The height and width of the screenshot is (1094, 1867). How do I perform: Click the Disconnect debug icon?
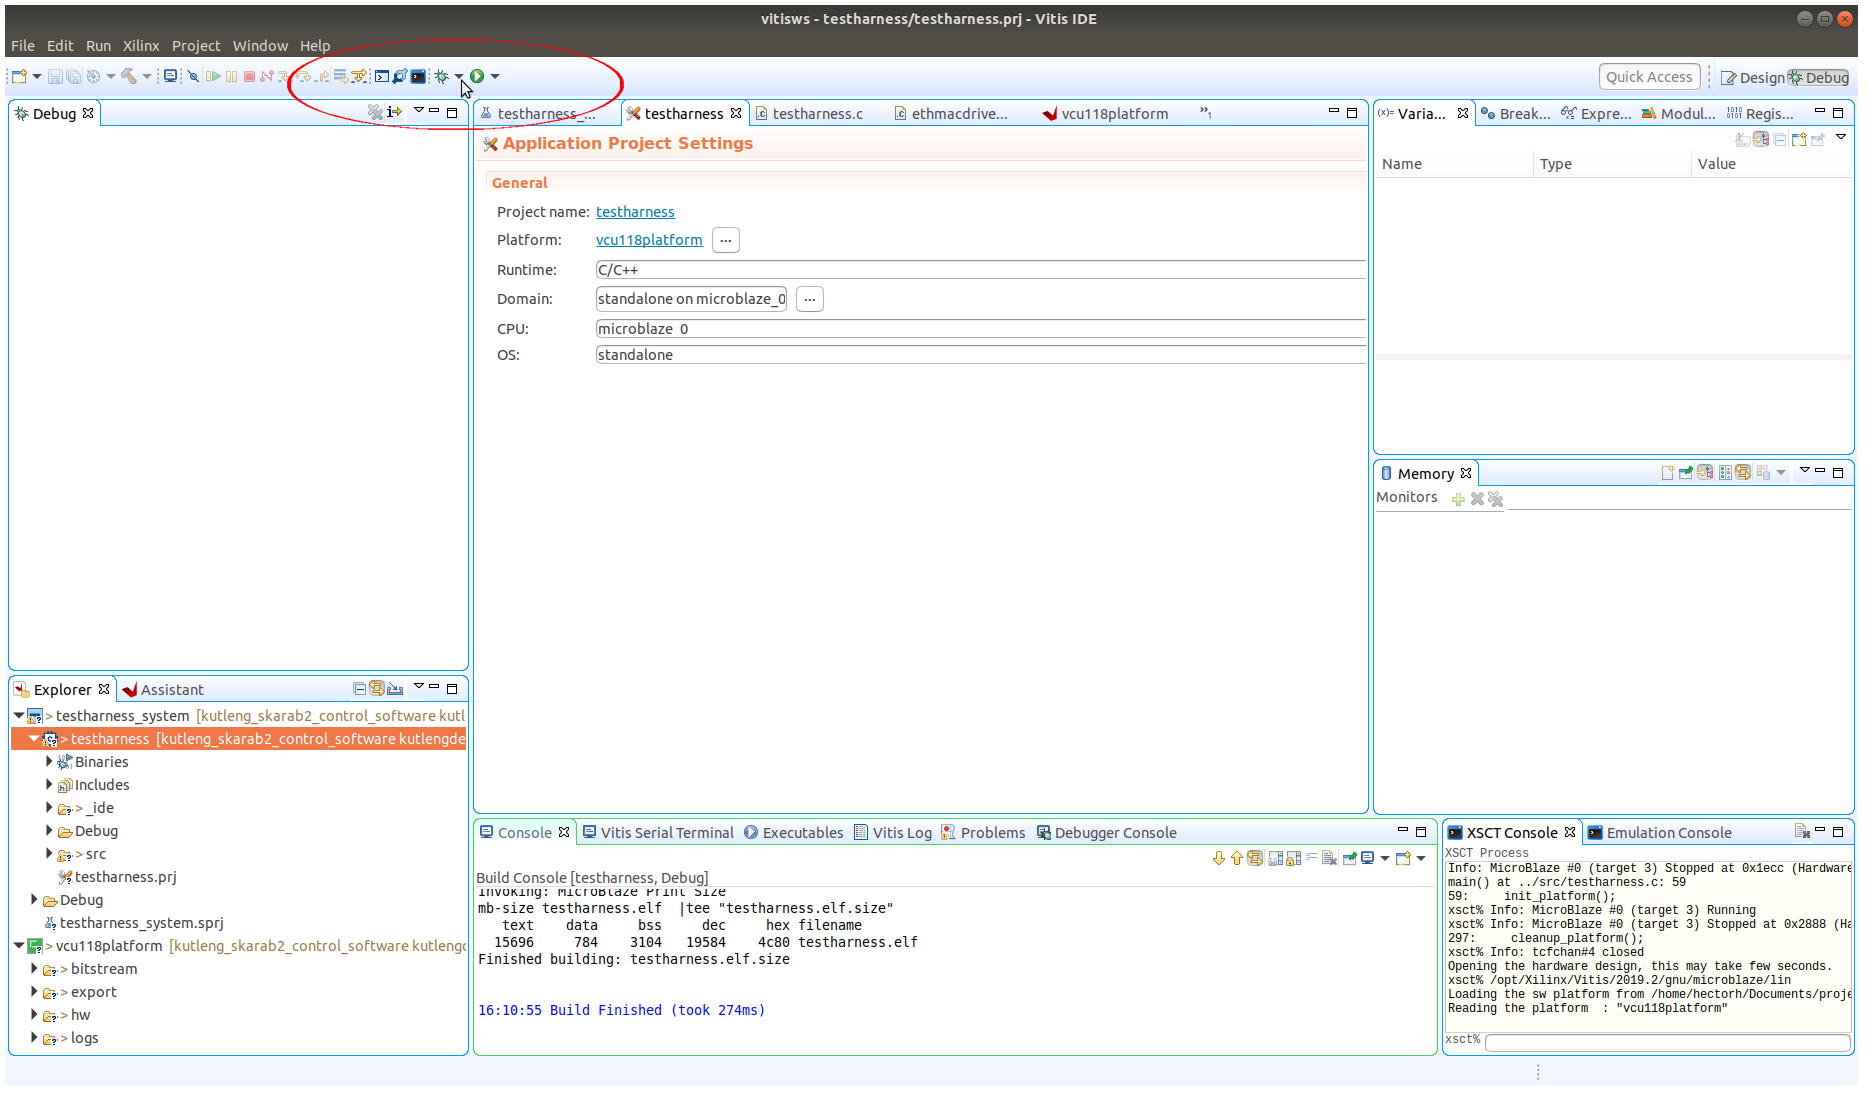click(x=267, y=76)
